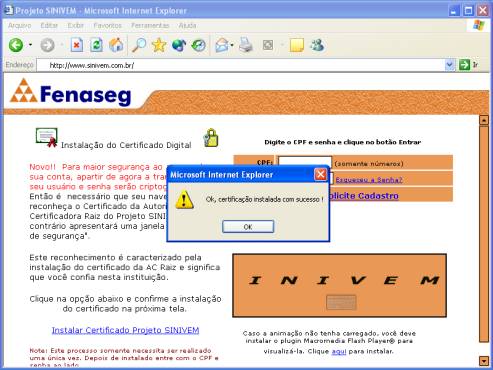Open the Ferramentas menu
This screenshot has width=493, height=370.
150,25
